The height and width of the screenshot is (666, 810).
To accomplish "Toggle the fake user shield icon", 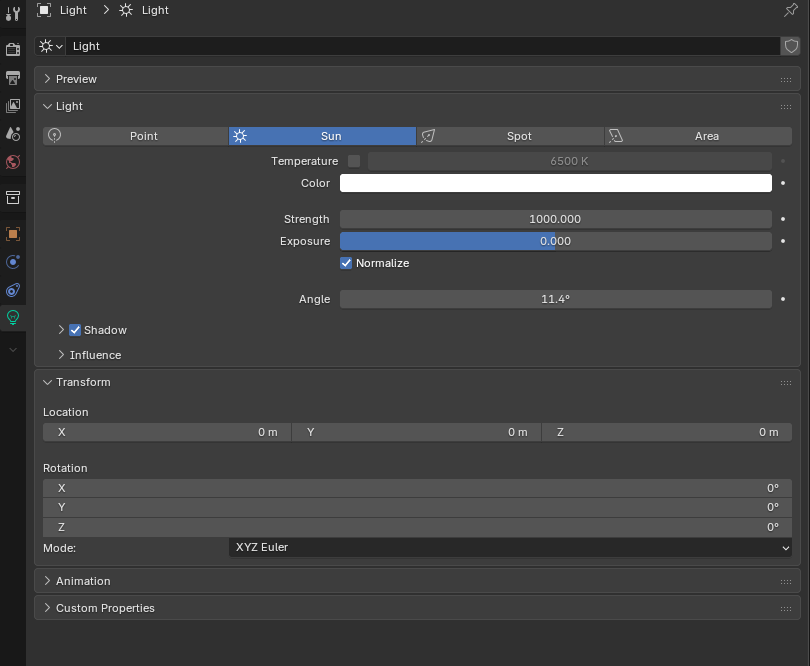I will pyautogui.click(x=791, y=46).
